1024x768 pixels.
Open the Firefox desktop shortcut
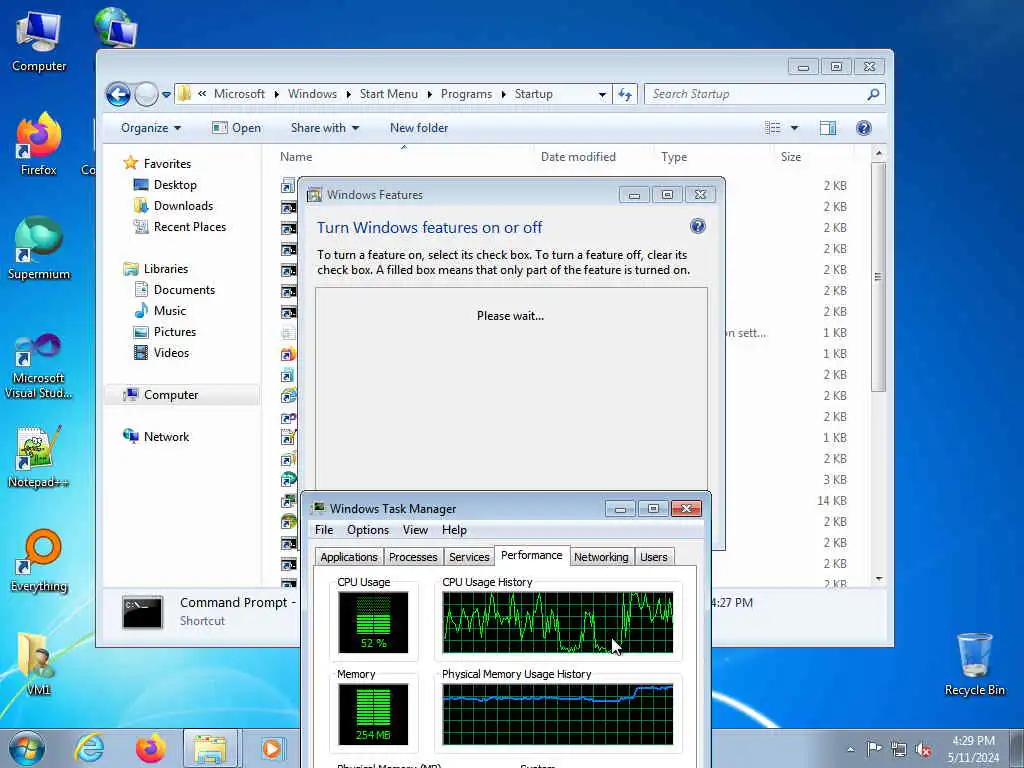39,144
